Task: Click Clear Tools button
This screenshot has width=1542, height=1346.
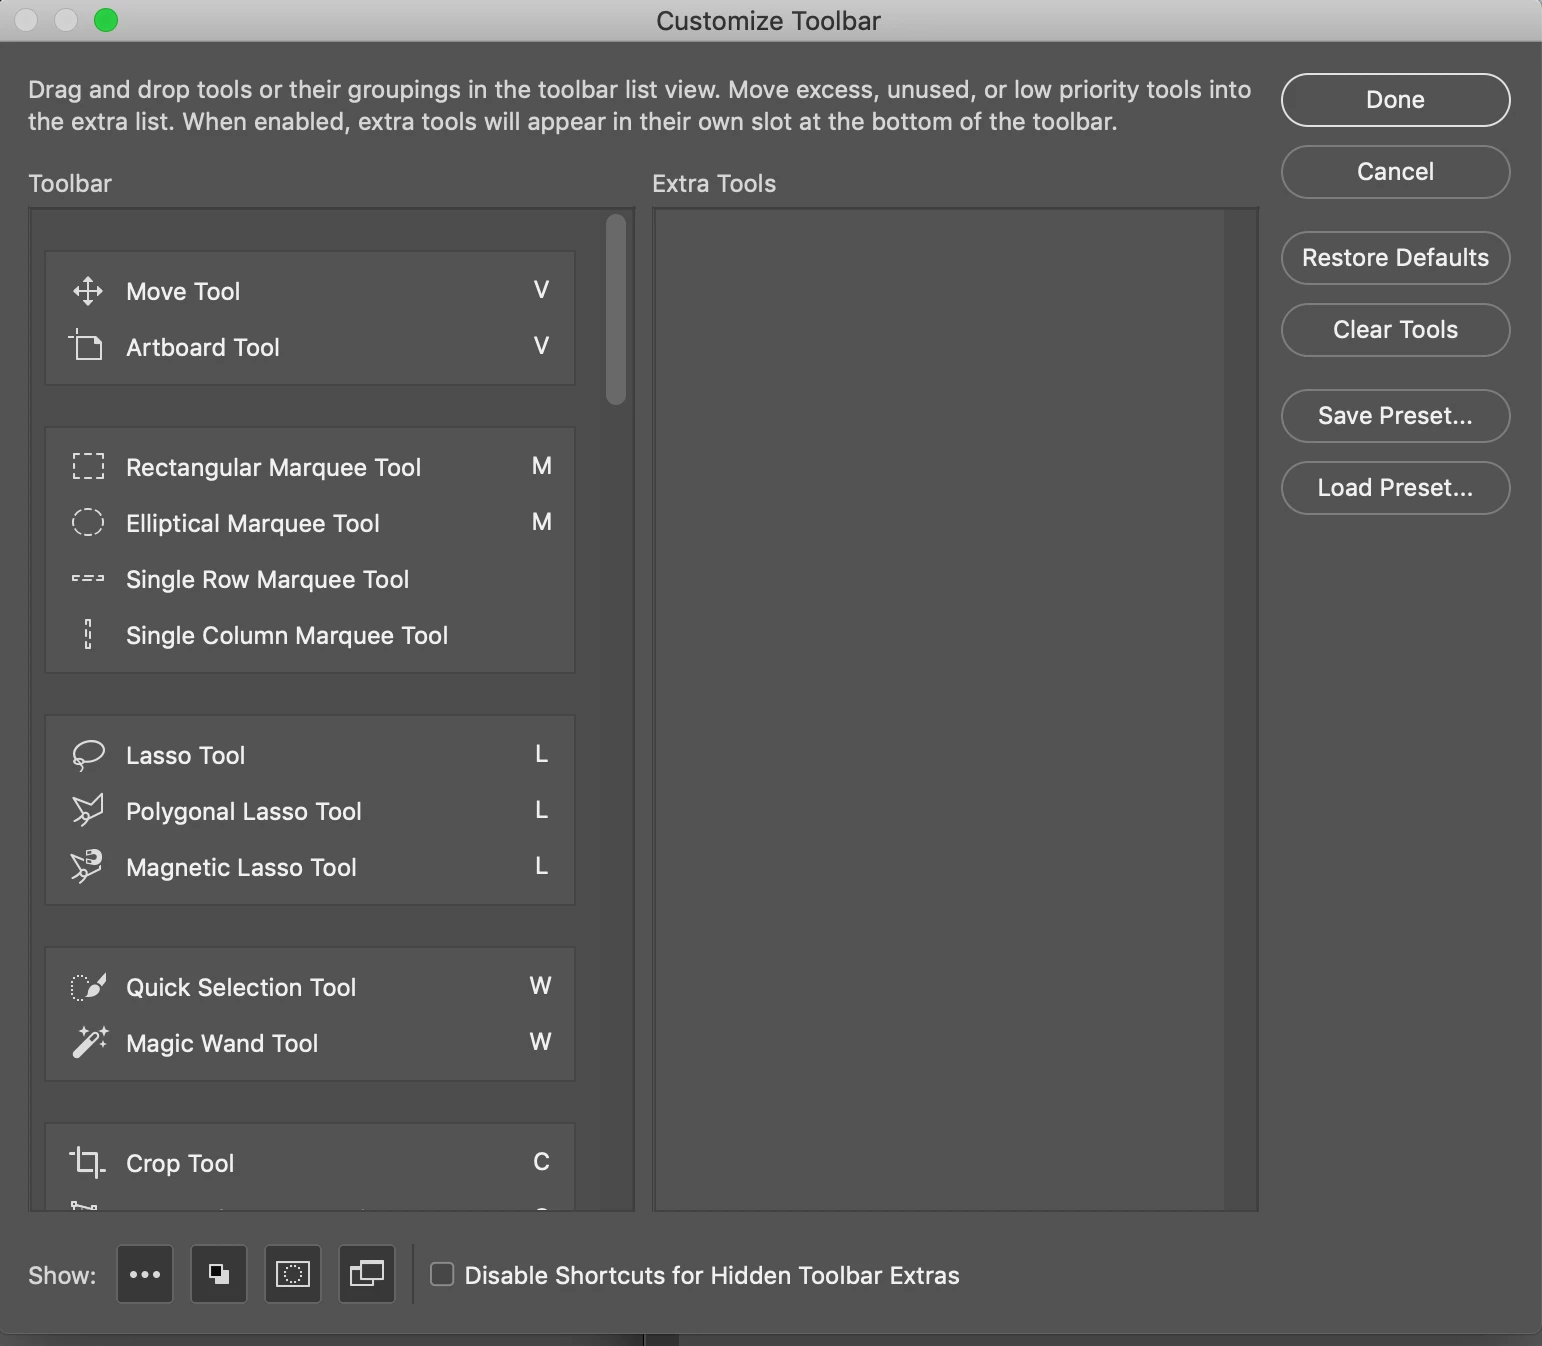Action: tap(1395, 330)
